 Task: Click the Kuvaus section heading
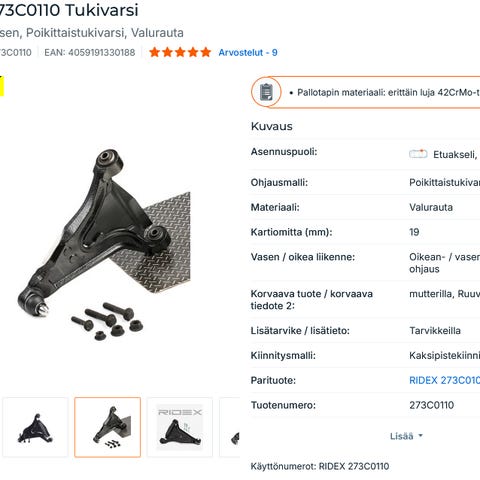(x=272, y=126)
